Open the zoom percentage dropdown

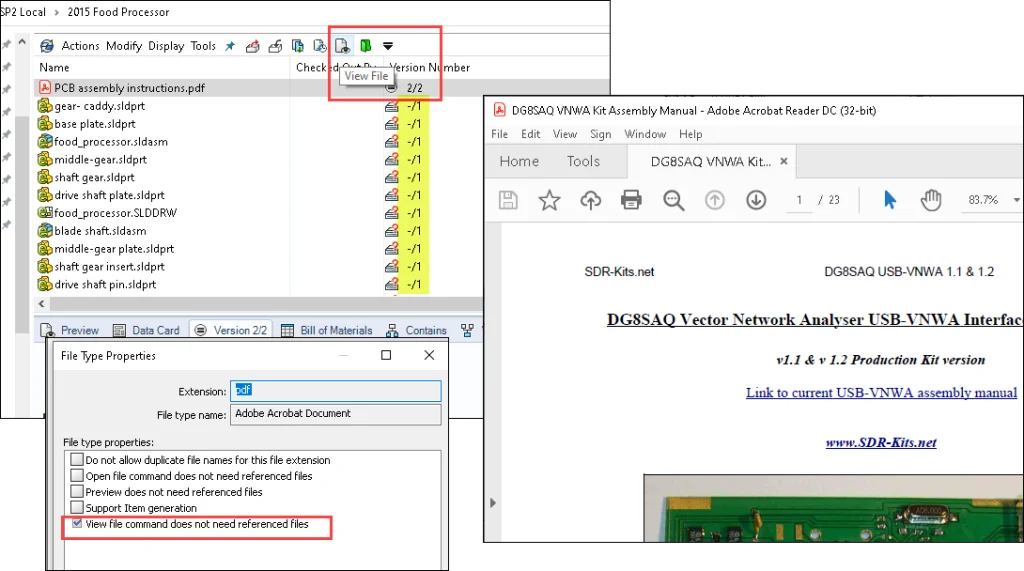(1016, 200)
